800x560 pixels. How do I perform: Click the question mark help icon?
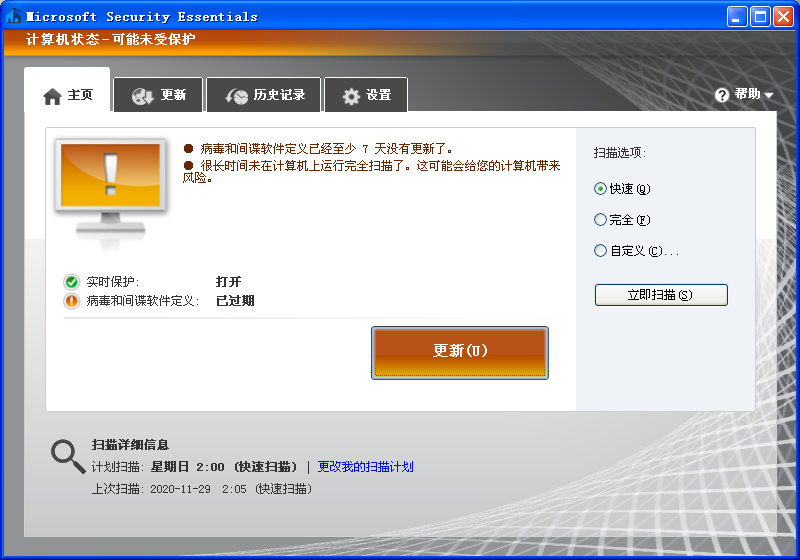pos(721,95)
